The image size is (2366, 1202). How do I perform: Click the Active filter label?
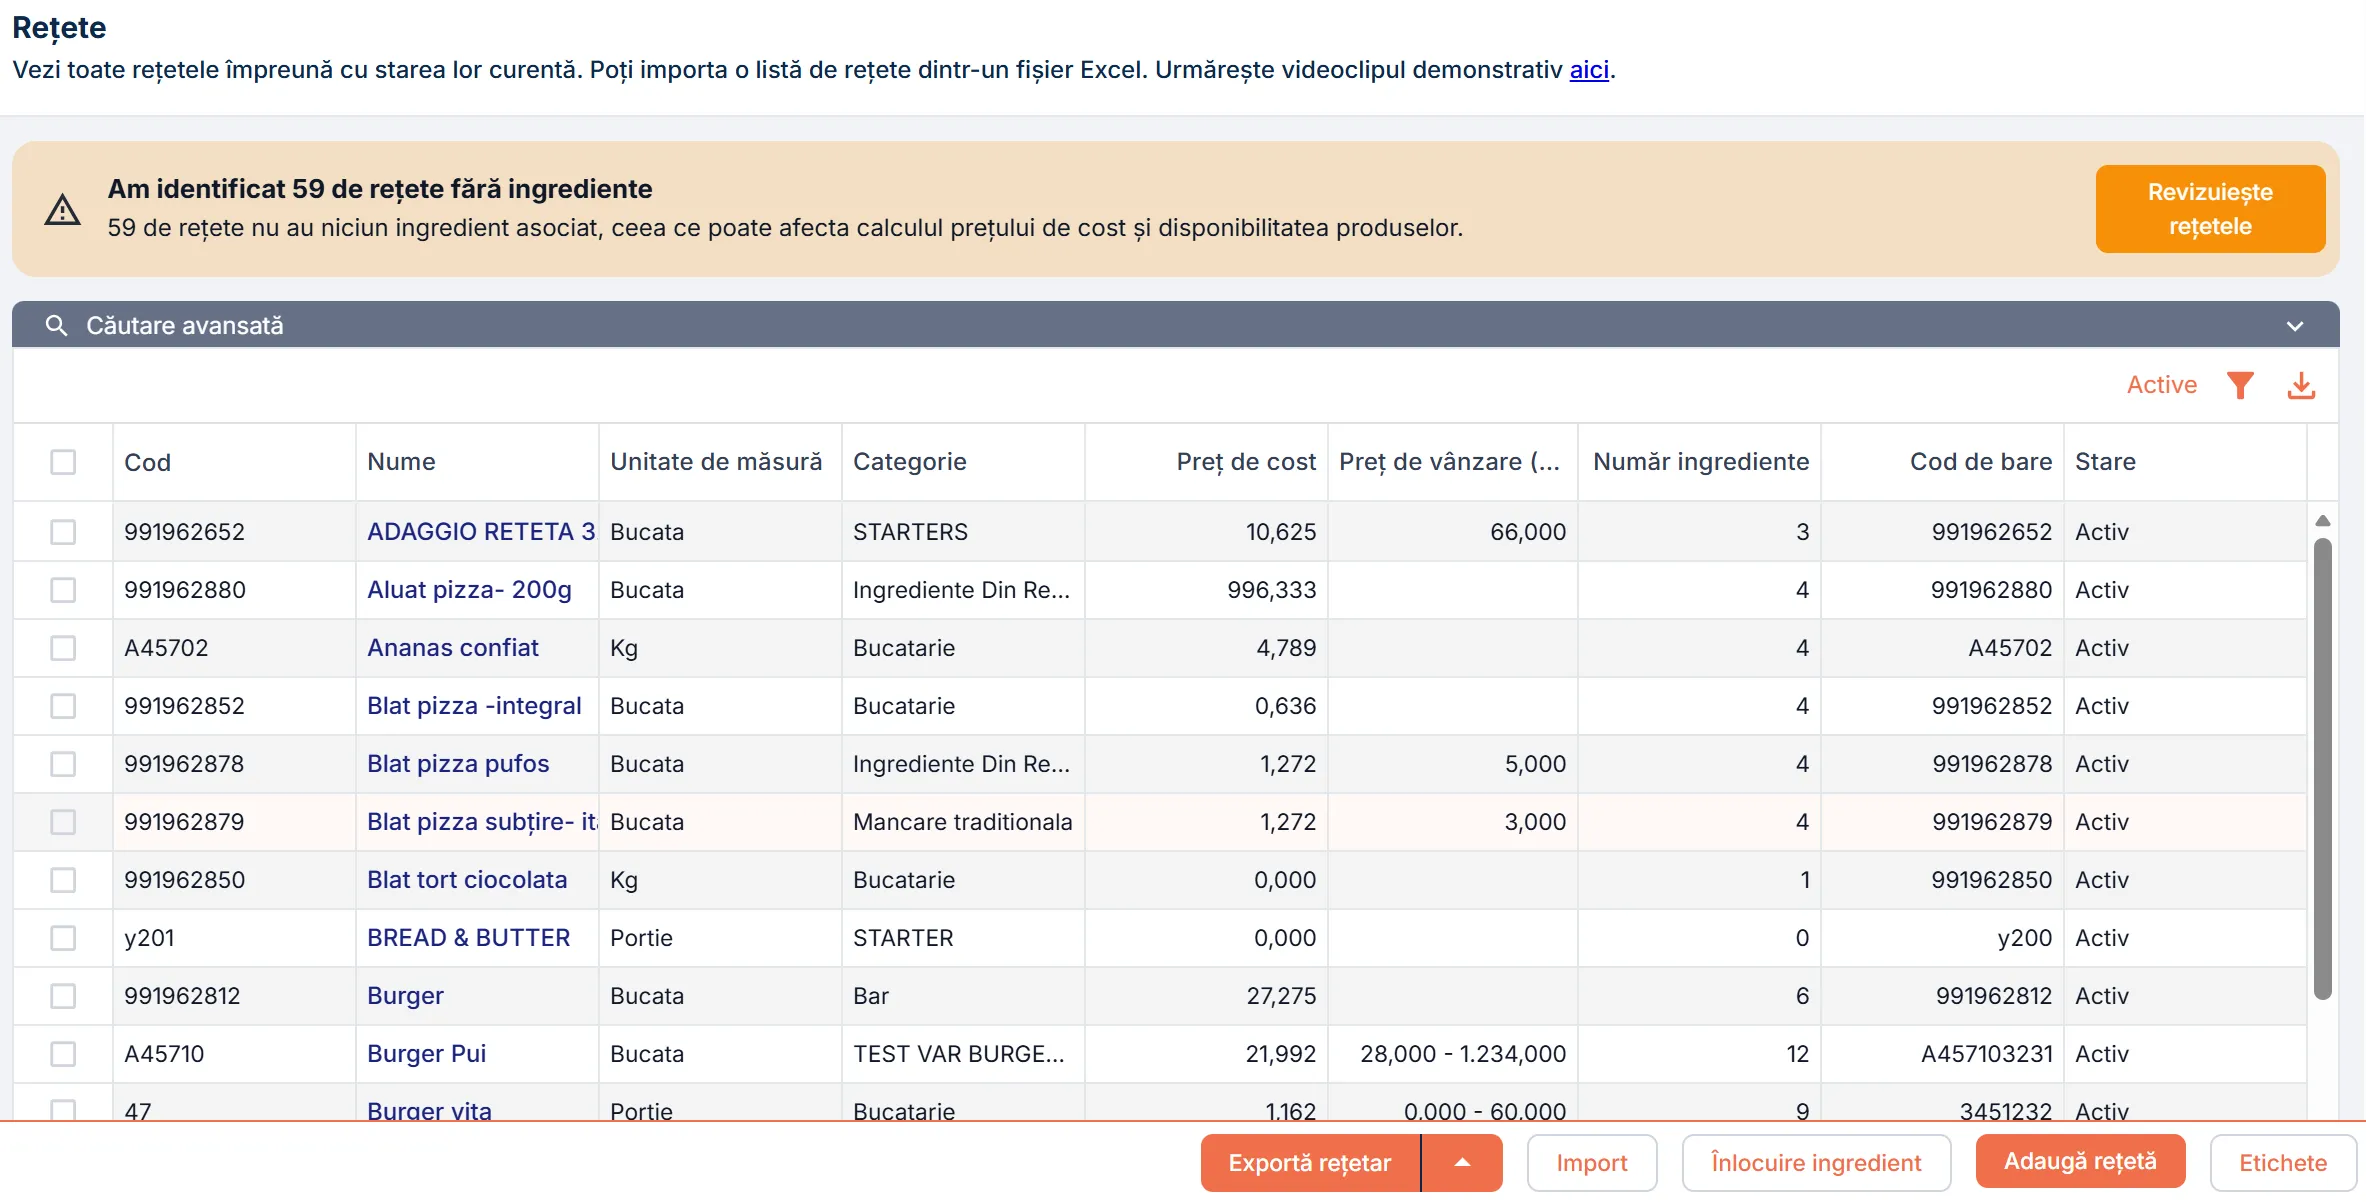click(2162, 385)
